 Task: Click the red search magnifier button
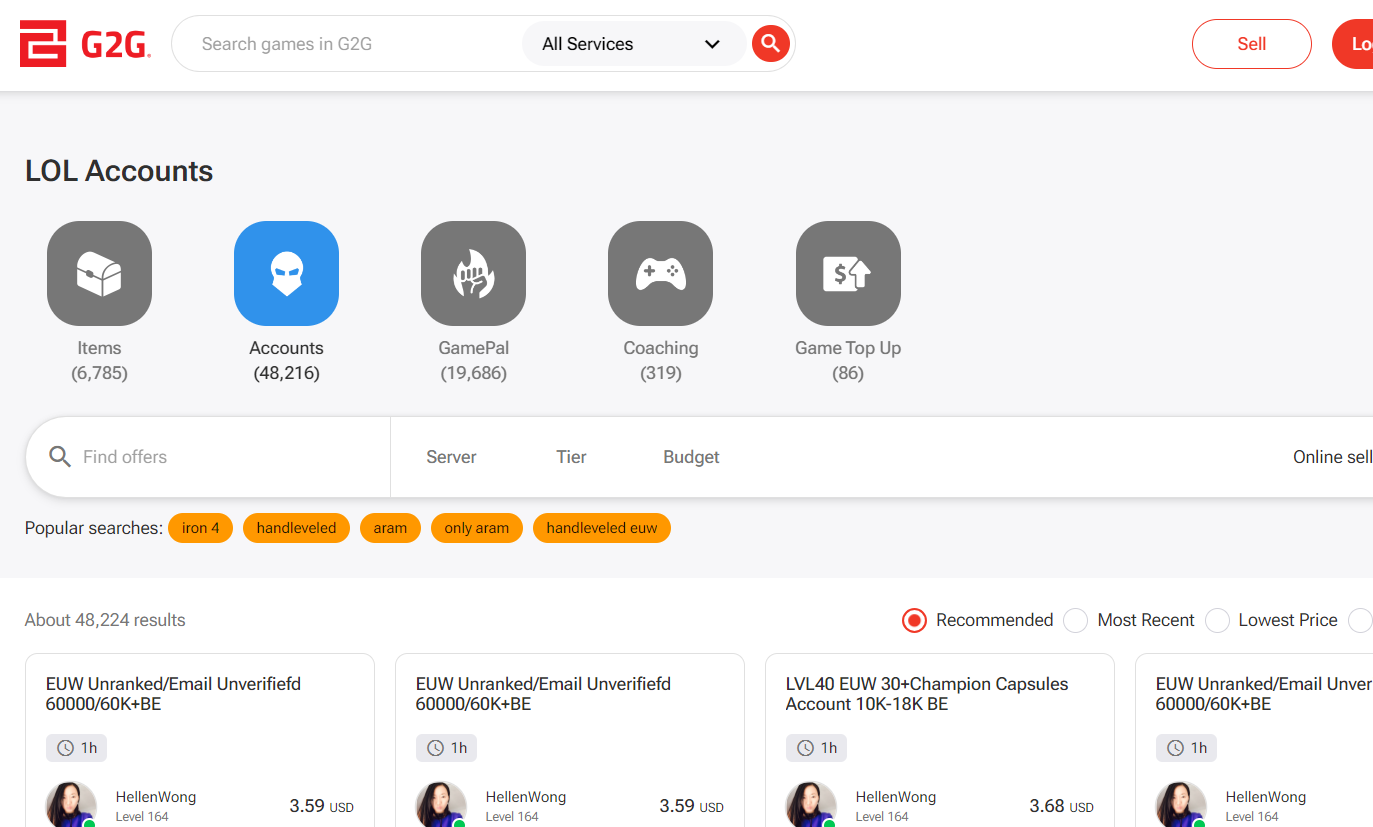770,43
